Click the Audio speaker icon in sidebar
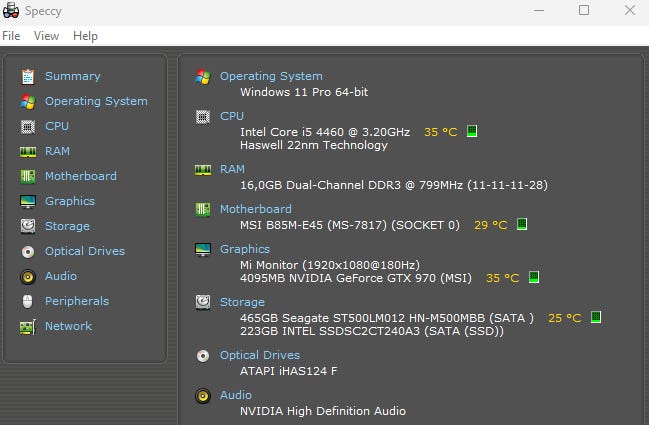This screenshot has height=425, width=649. point(27,276)
